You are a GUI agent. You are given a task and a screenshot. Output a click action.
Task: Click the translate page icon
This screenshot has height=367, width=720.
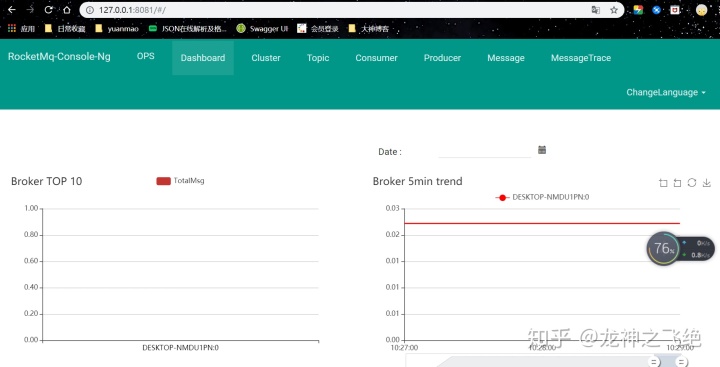click(596, 10)
